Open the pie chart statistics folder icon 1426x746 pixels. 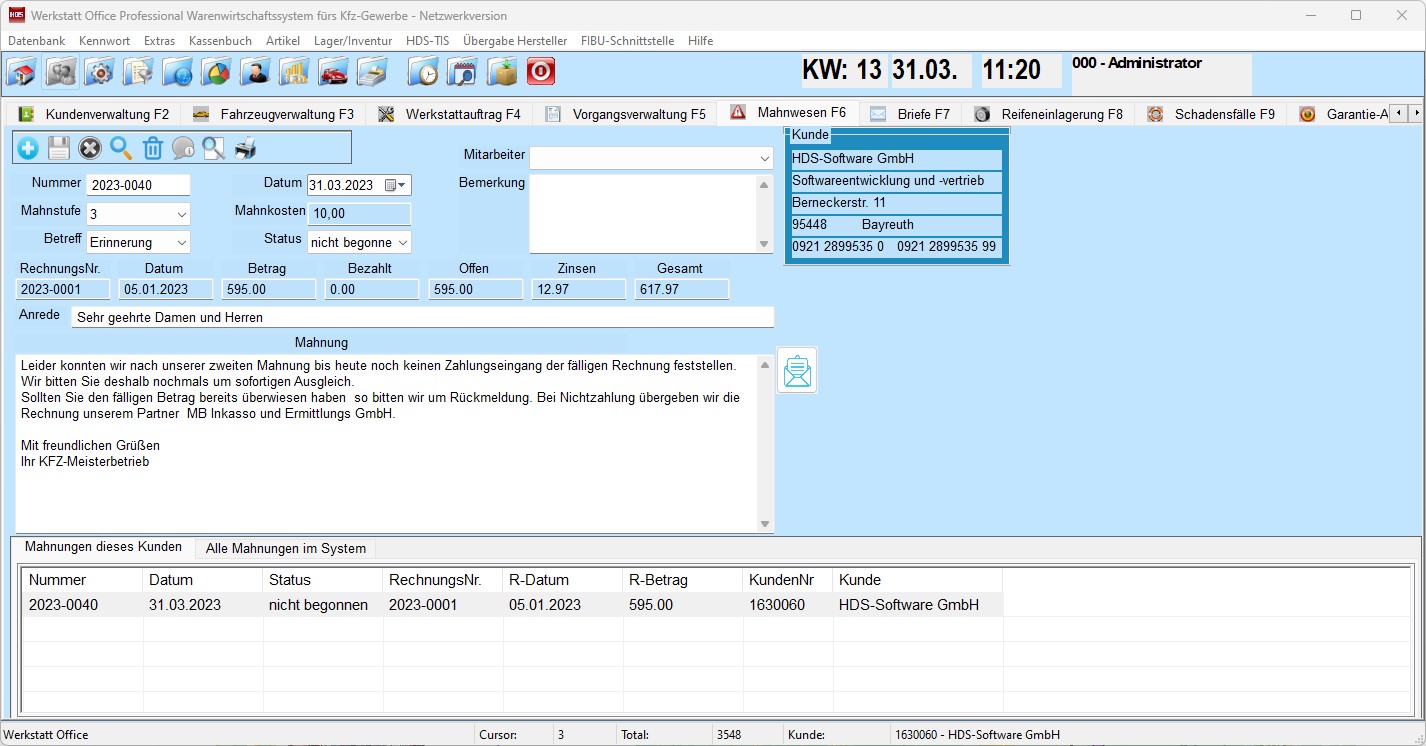(216, 72)
